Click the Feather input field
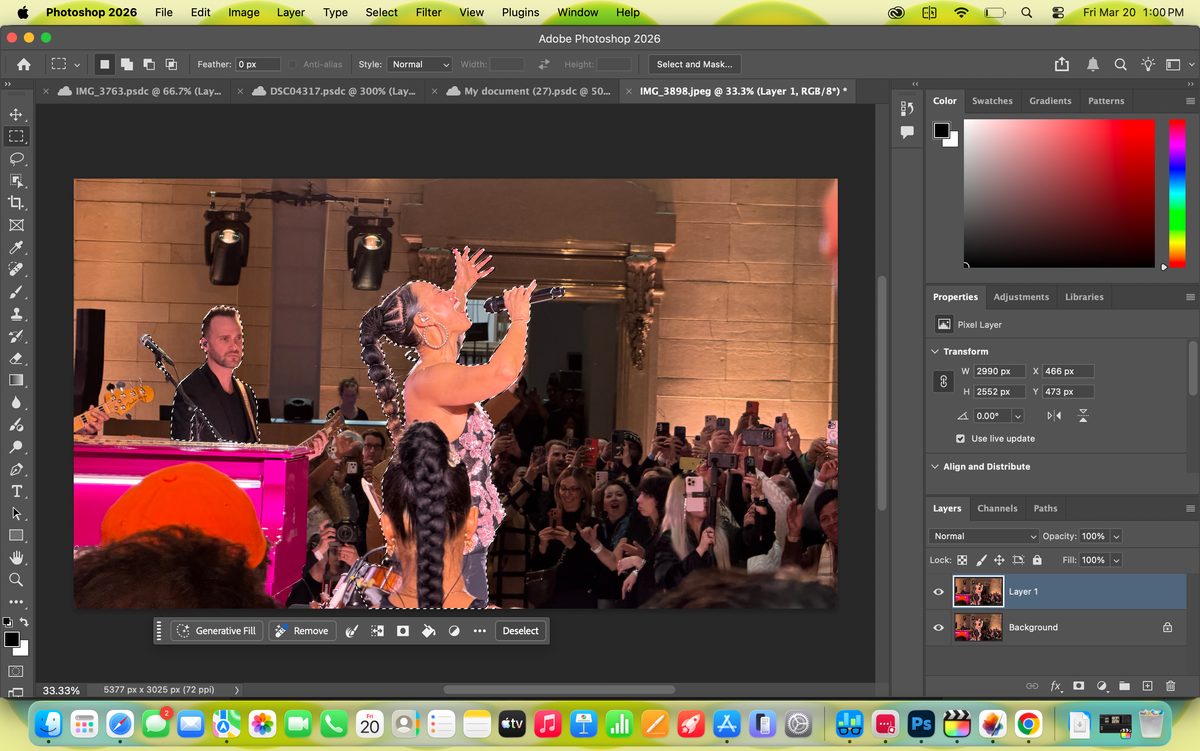 tap(258, 64)
